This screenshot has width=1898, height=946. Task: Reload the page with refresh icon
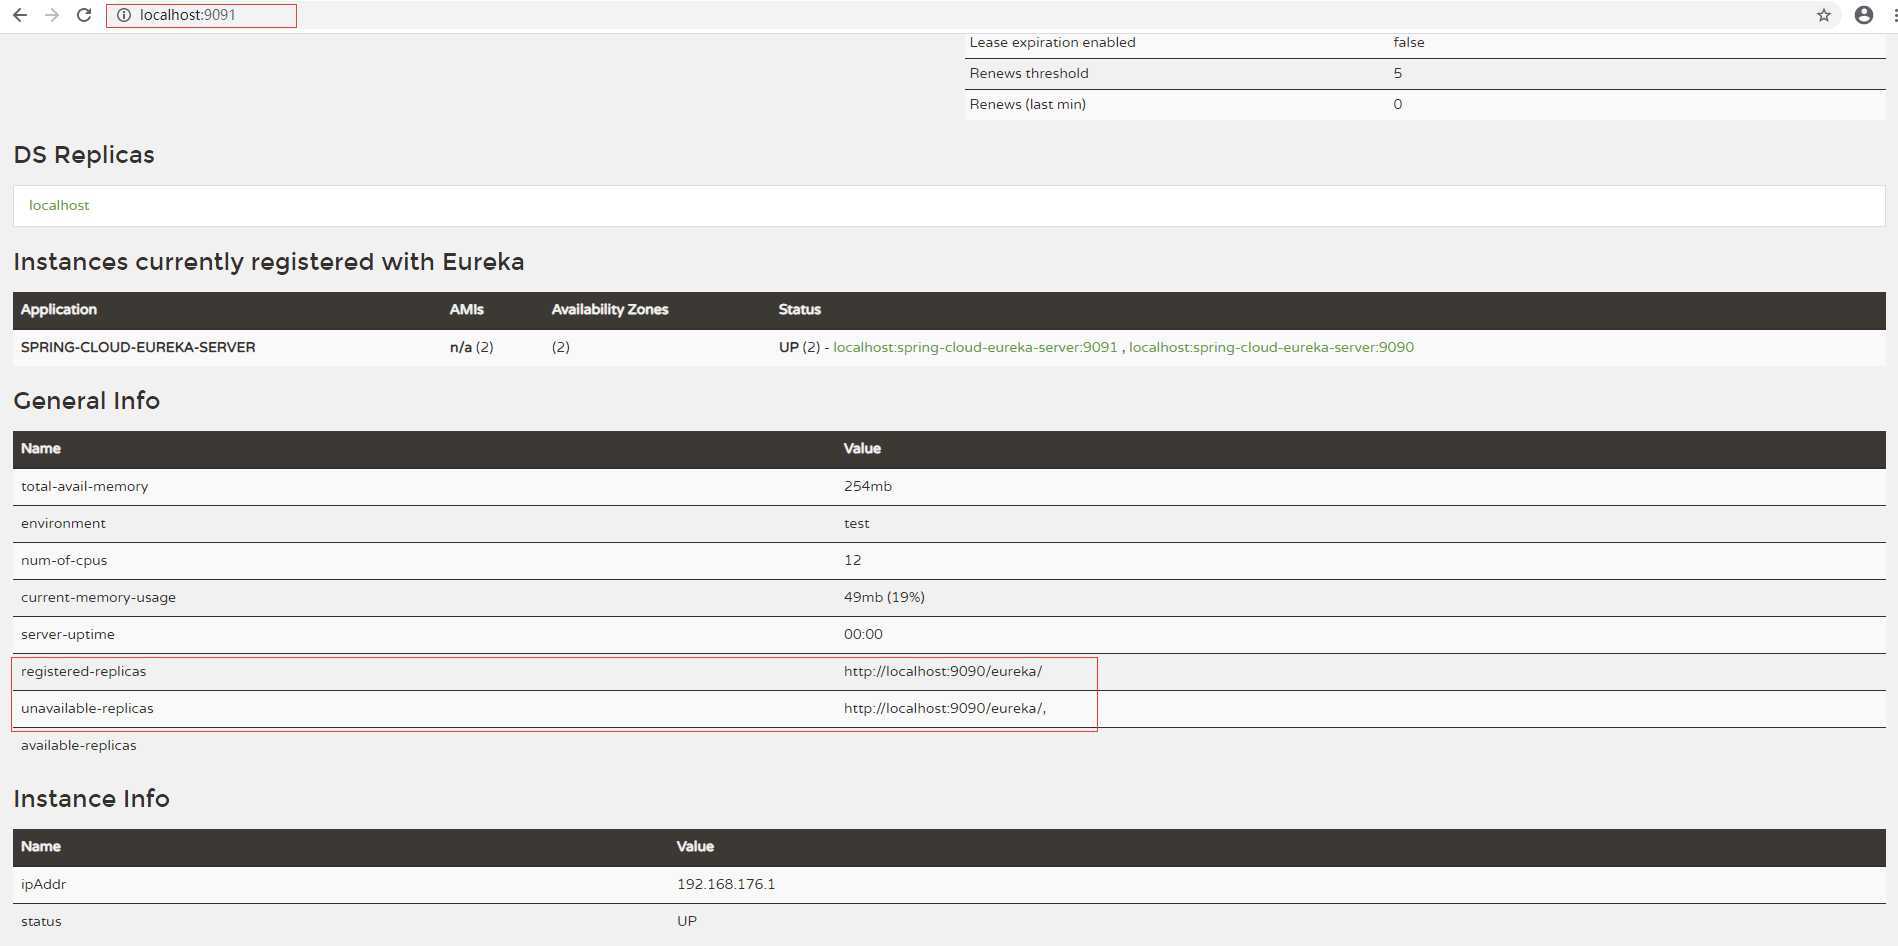84,15
